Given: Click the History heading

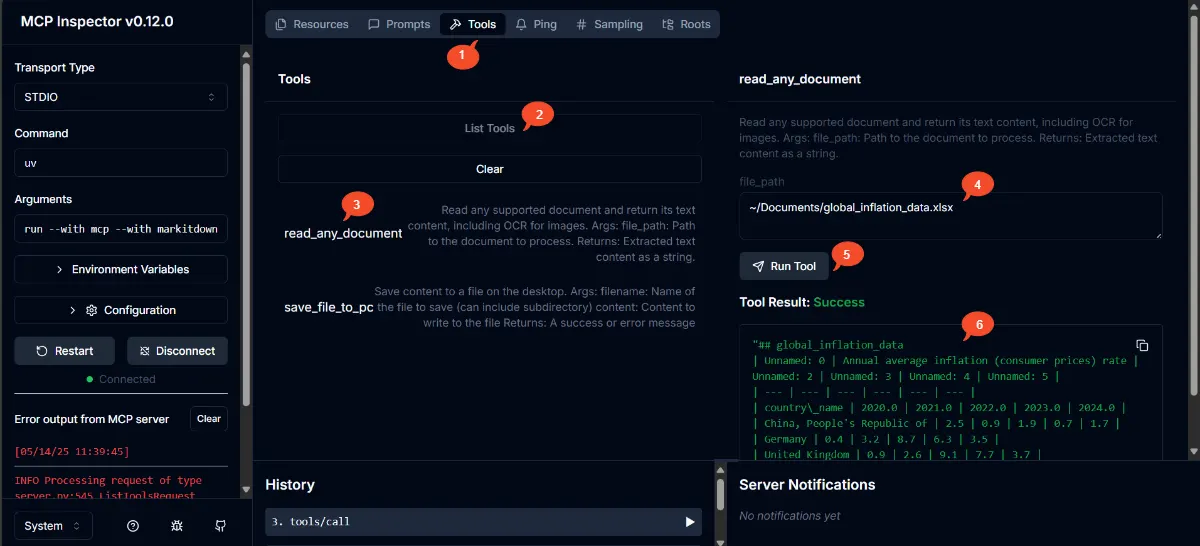Looking at the screenshot, I should (290, 485).
